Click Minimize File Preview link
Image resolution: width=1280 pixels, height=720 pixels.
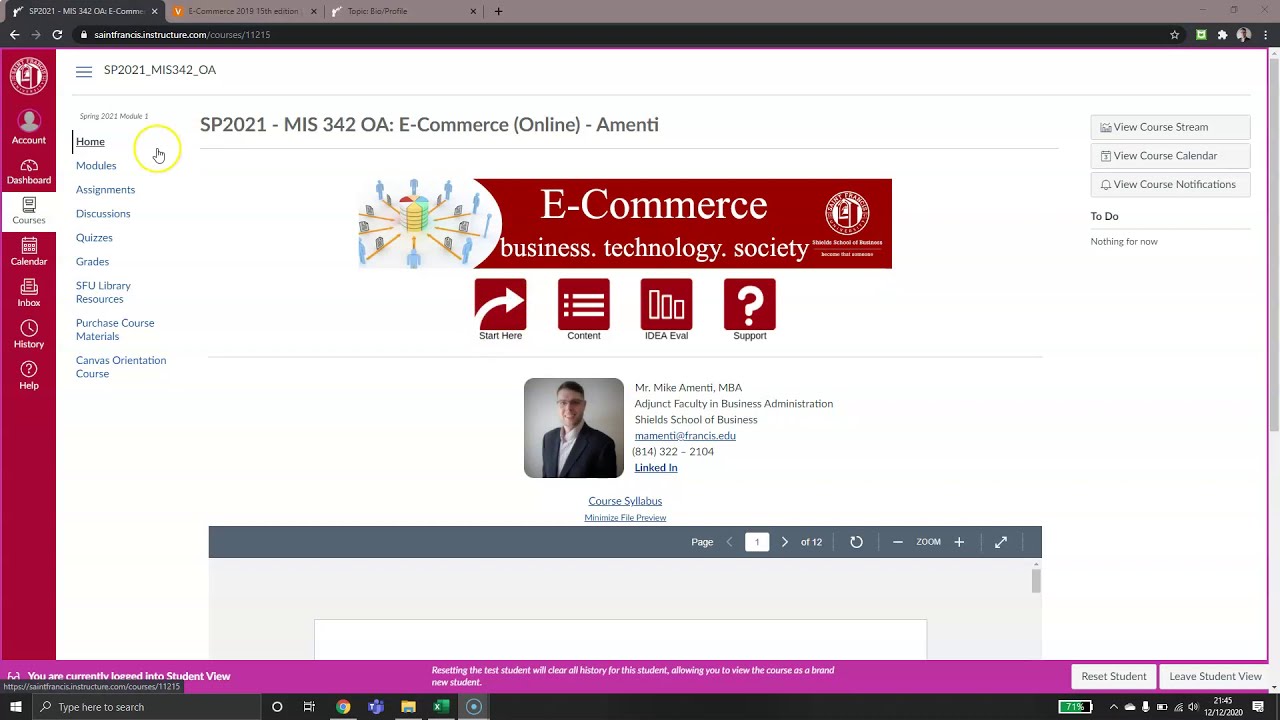pos(625,518)
